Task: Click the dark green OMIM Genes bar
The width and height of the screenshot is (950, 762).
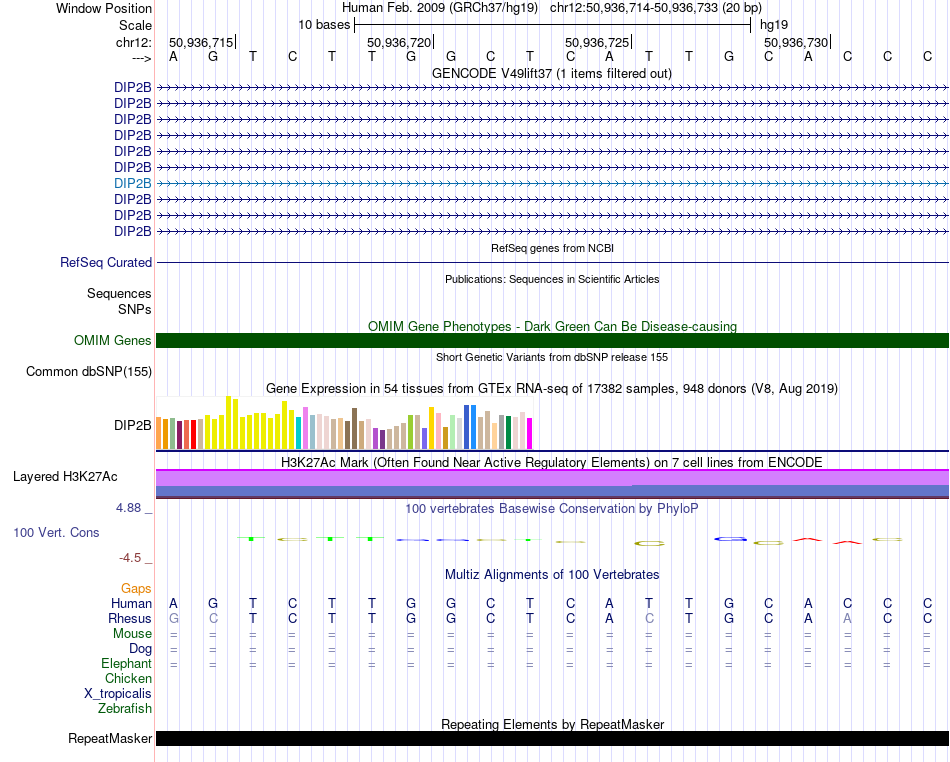Action: point(552,340)
